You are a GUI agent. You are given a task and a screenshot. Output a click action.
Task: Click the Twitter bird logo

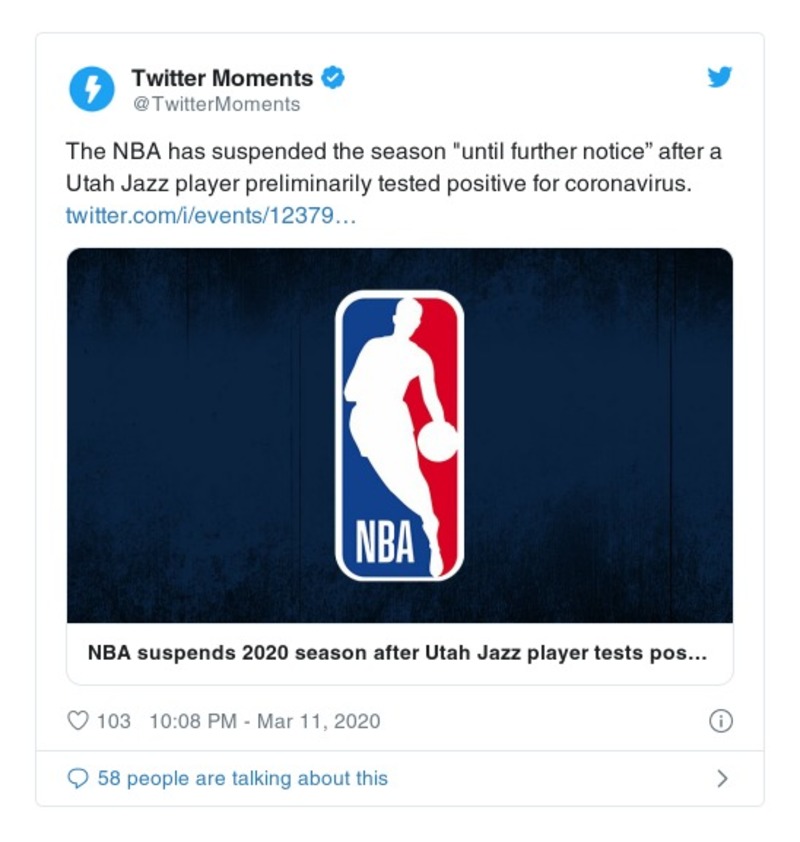[x=720, y=78]
